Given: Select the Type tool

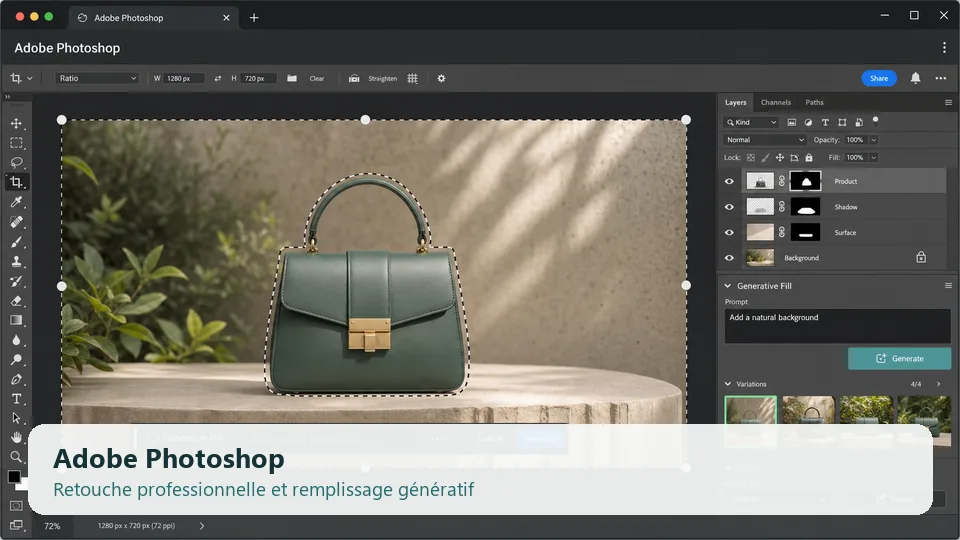Looking at the screenshot, I should [x=17, y=399].
